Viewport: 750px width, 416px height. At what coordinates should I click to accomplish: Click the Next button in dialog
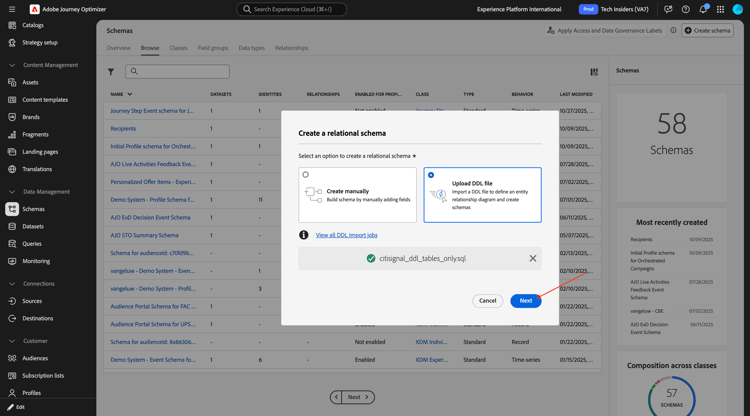tap(525, 300)
